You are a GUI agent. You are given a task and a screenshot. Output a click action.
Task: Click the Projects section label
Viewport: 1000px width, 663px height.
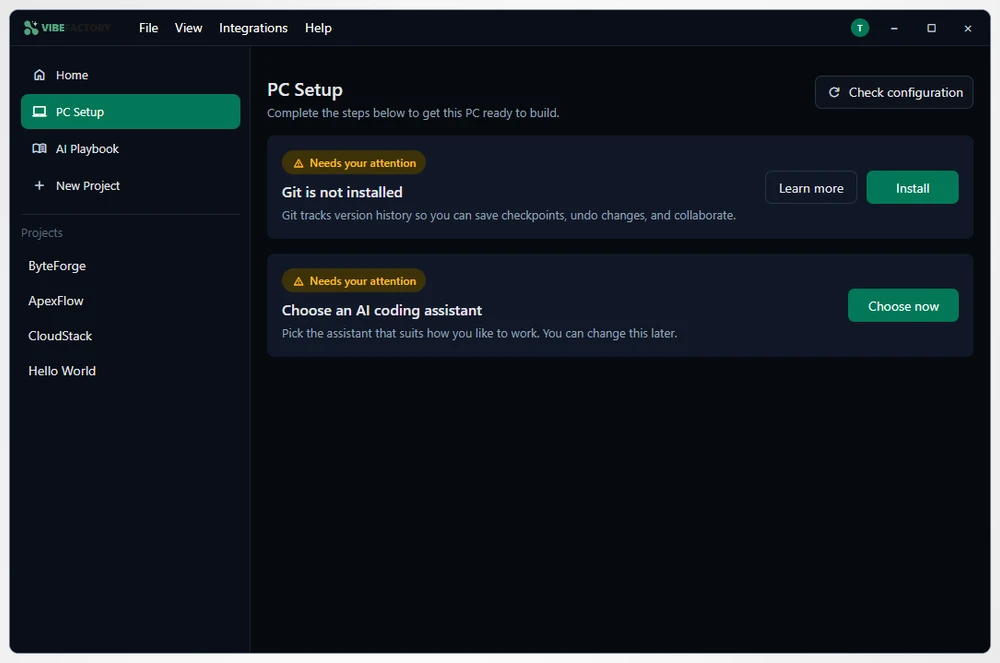[x=42, y=233]
